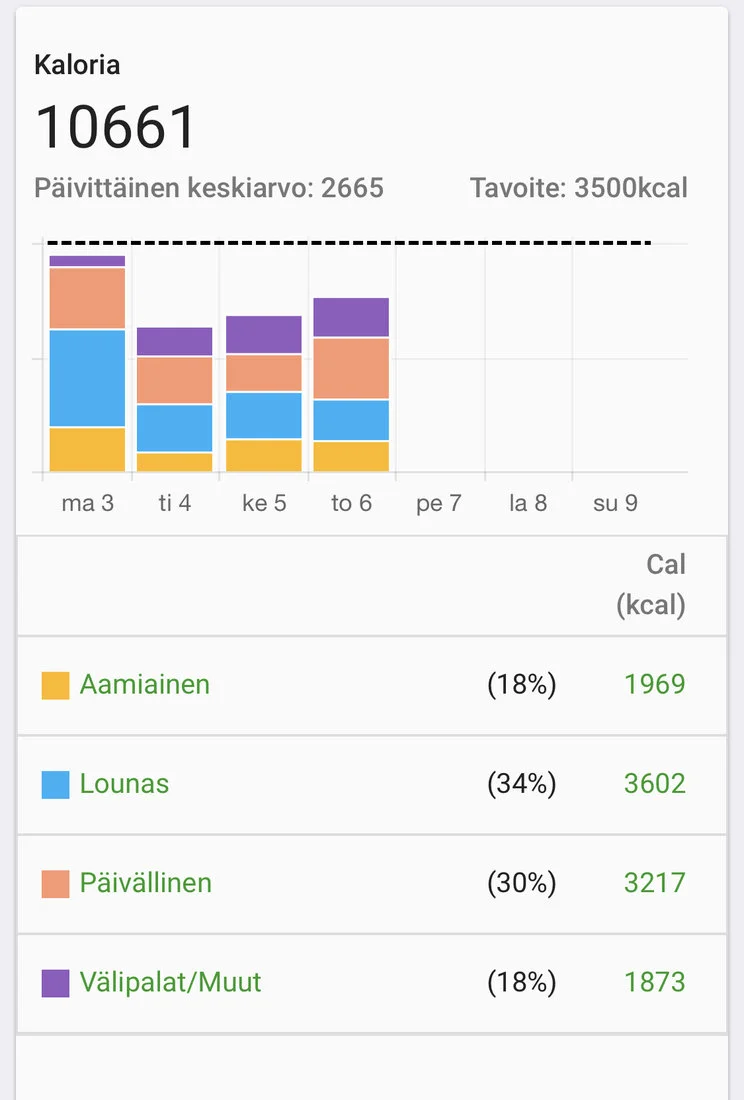Click the Cal (kcal) column header

click(x=652, y=585)
